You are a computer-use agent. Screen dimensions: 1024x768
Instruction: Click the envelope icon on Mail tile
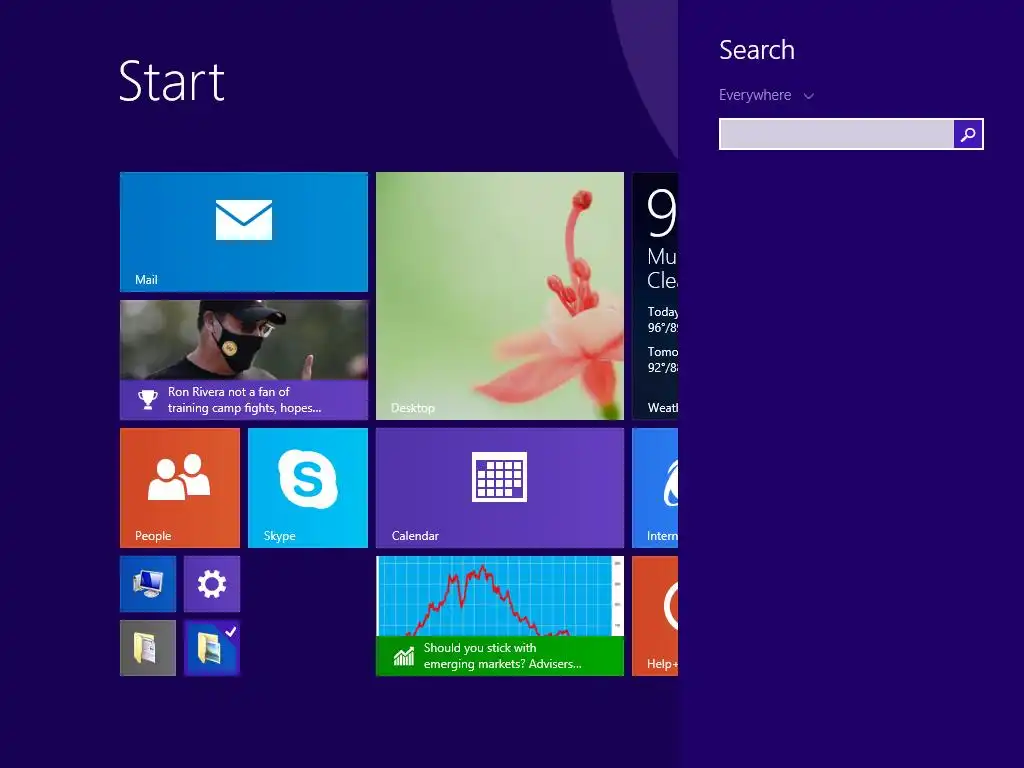[244, 219]
